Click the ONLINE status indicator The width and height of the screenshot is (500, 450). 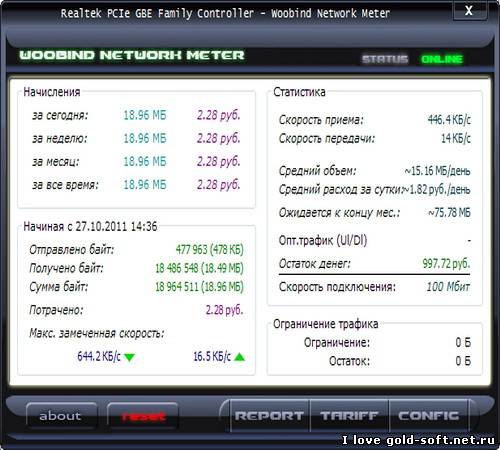[442, 59]
